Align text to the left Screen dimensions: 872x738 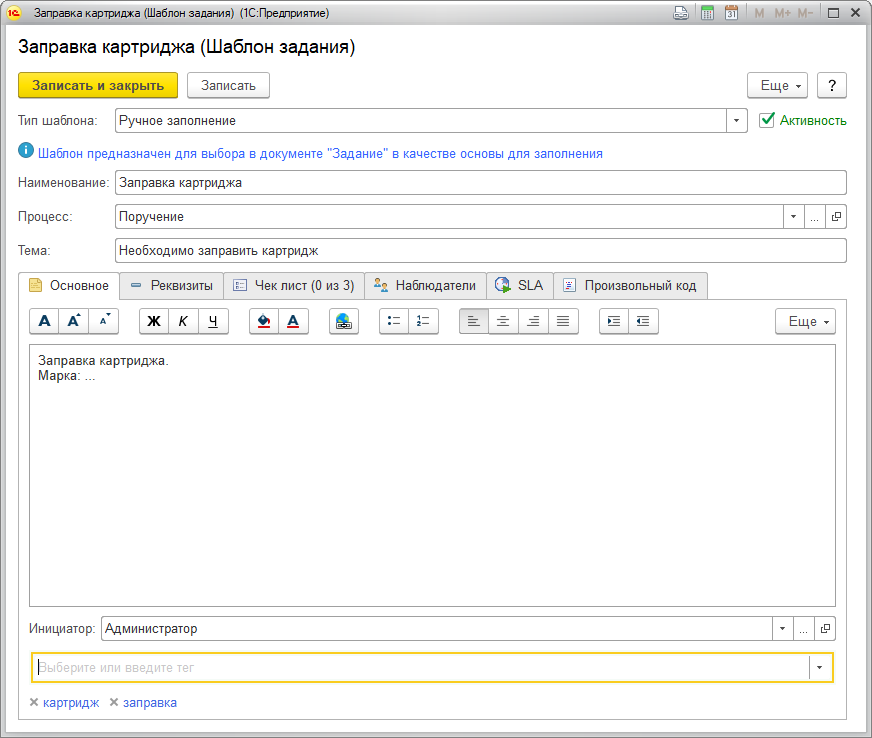pyautogui.click(x=474, y=321)
